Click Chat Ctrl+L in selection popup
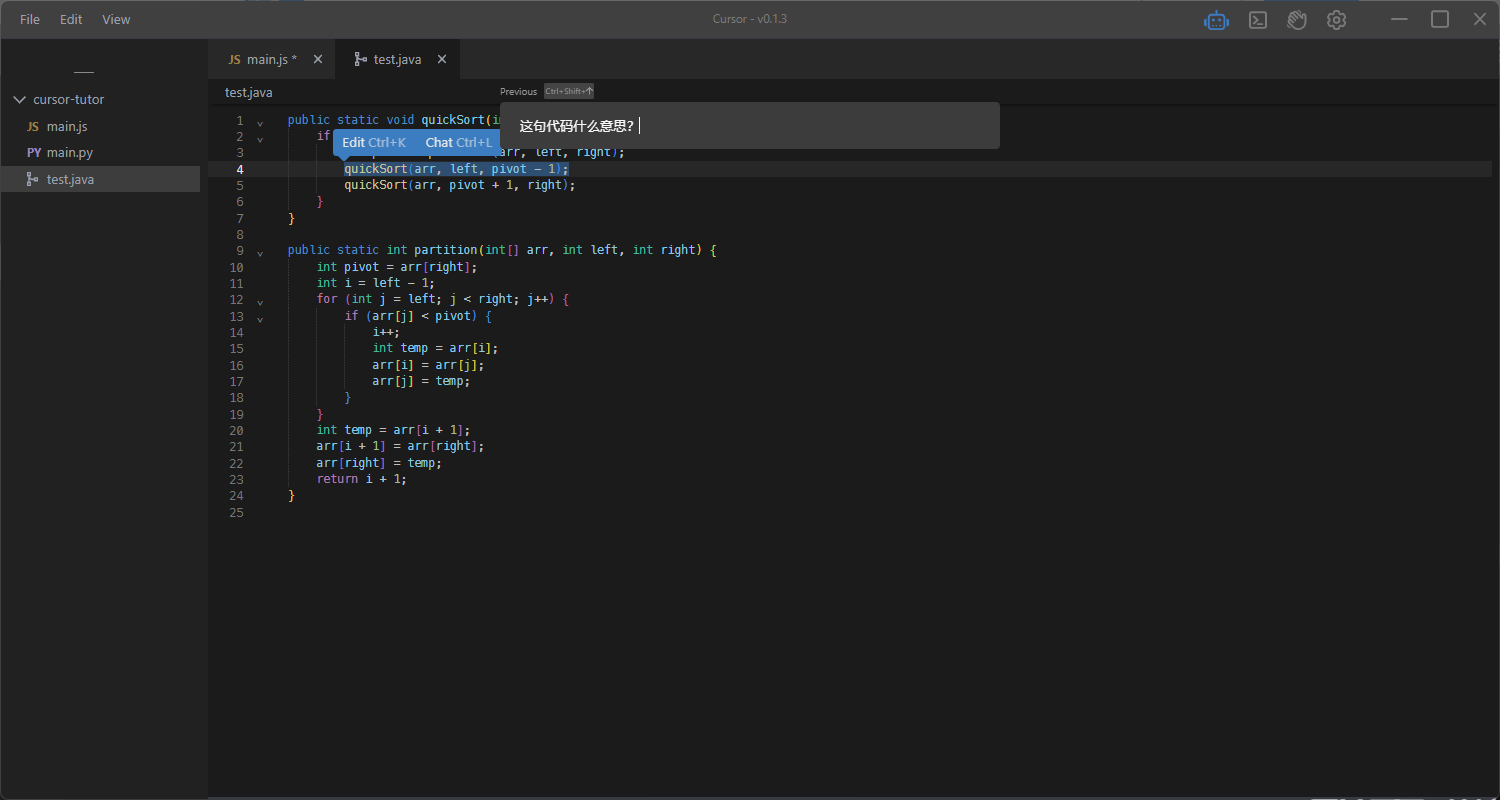The width and height of the screenshot is (1500, 800). tap(458, 143)
